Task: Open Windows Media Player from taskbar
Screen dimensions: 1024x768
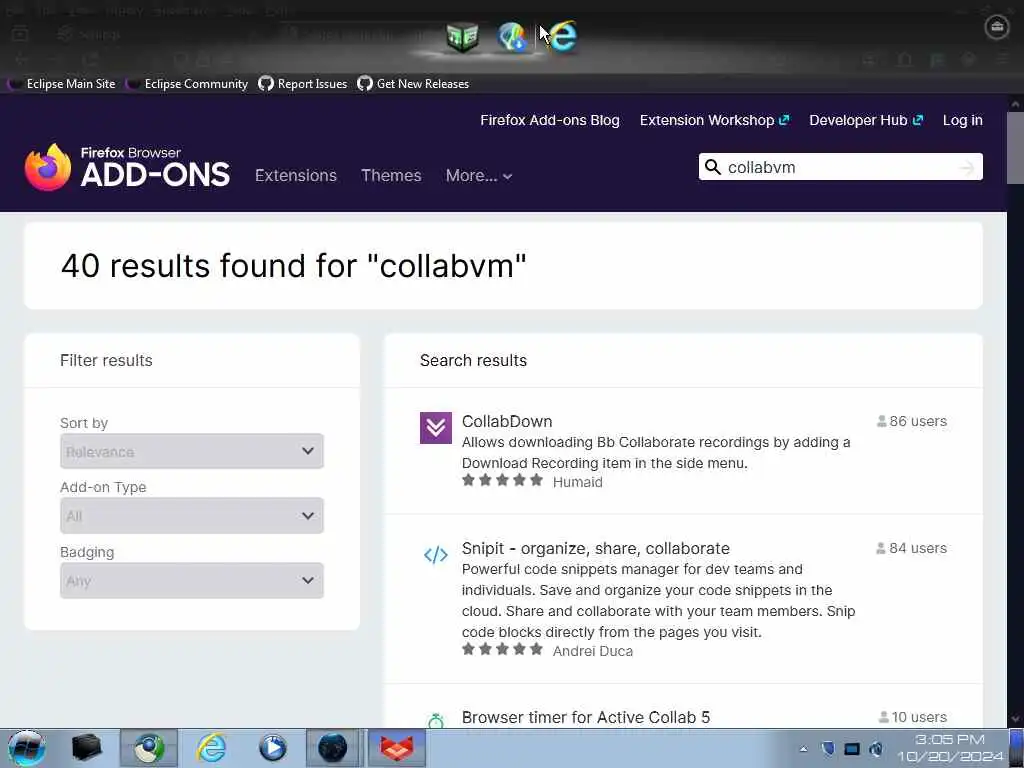Action: click(272, 748)
